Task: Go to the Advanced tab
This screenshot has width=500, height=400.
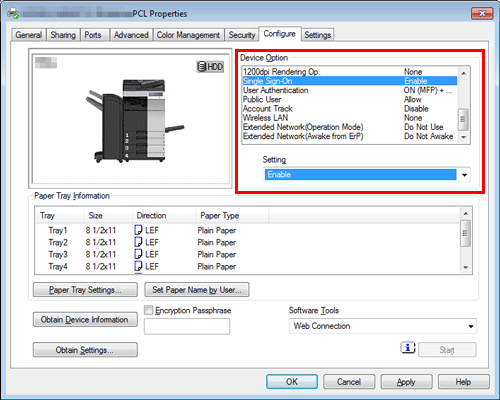Action: coord(131,35)
